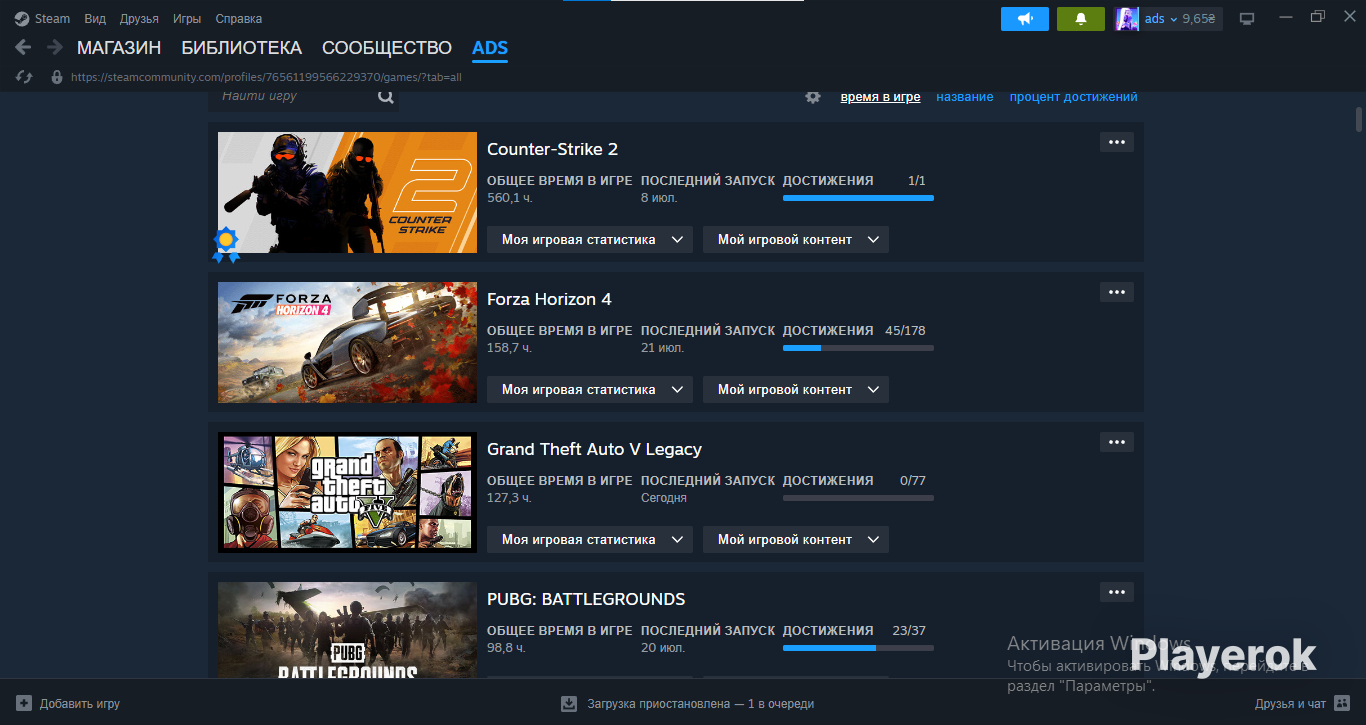The image size is (1366, 725).
Task: Expand Forza Horizon 4 'Мой игровой контент' dropdown
Action: [796, 390]
